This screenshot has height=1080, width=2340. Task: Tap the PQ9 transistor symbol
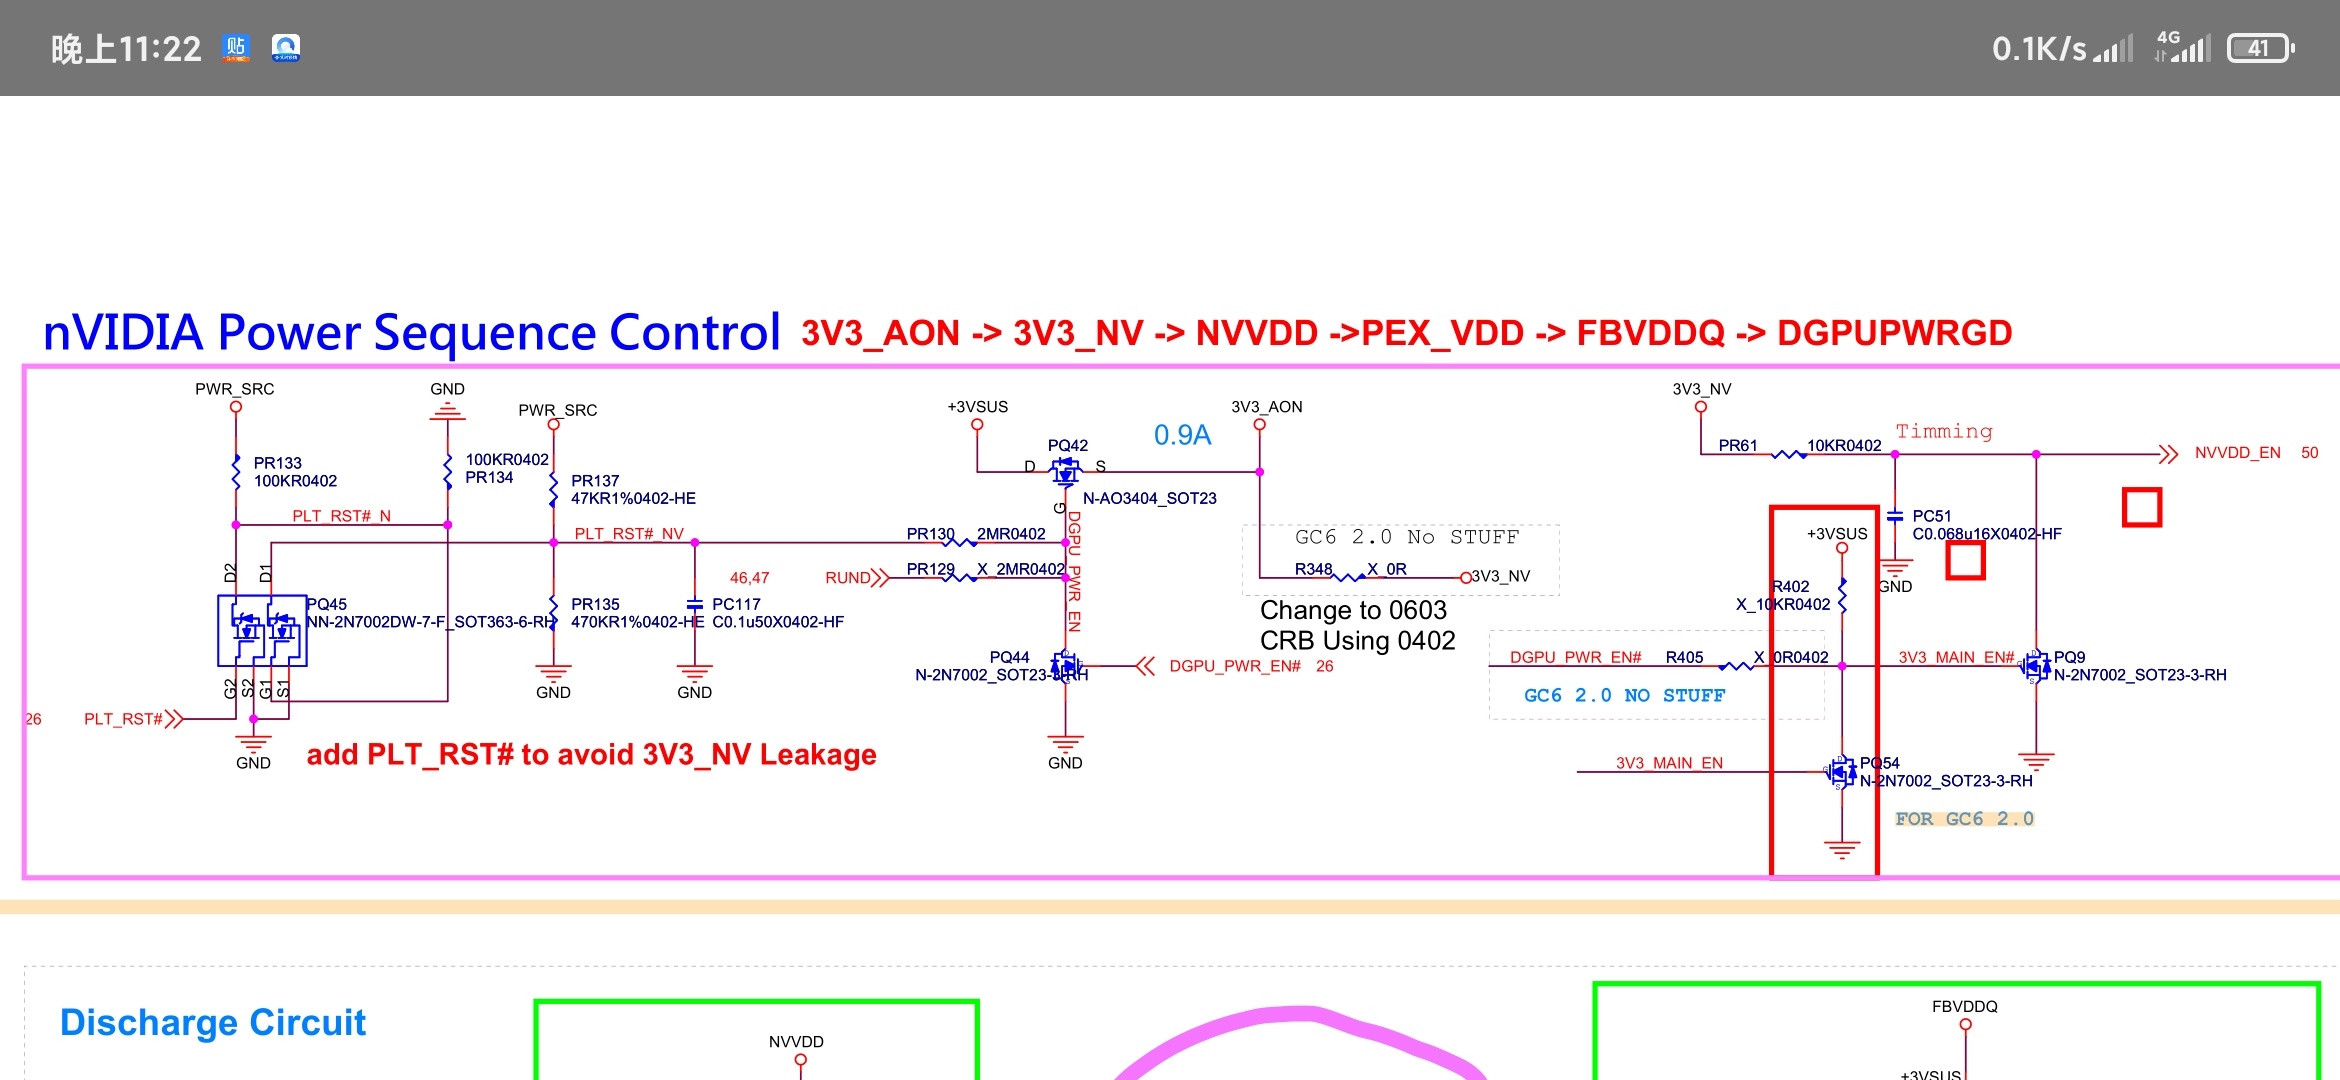pyautogui.click(x=2034, y=666)
